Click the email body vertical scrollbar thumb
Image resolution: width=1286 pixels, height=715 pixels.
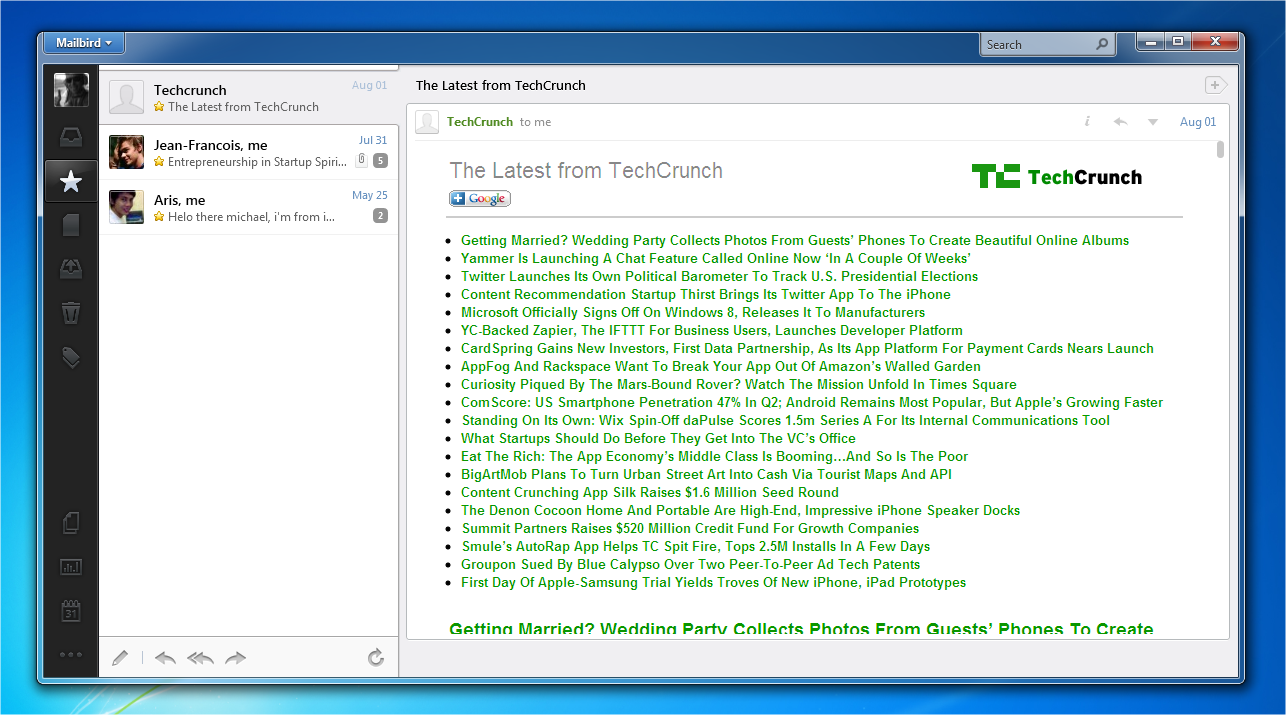(1220, 150)
